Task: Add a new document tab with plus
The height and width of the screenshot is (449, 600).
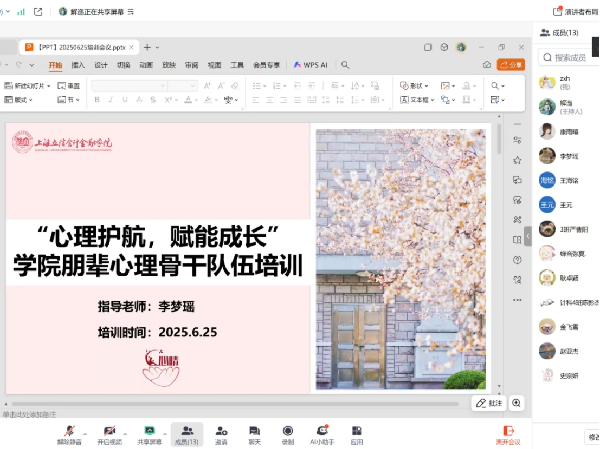Action: click(147, 47)
